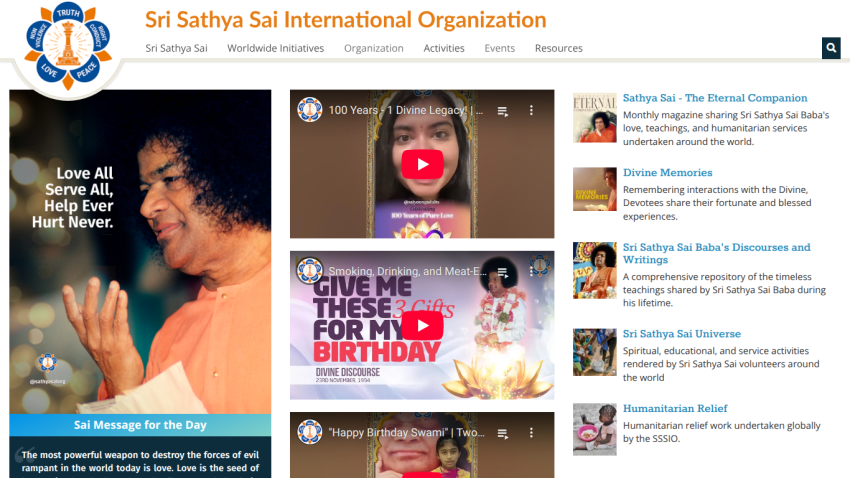This screenshot has height=478, width=850.
Task: Click the 'Sai Message for the Day' heading
Action: 140,425
